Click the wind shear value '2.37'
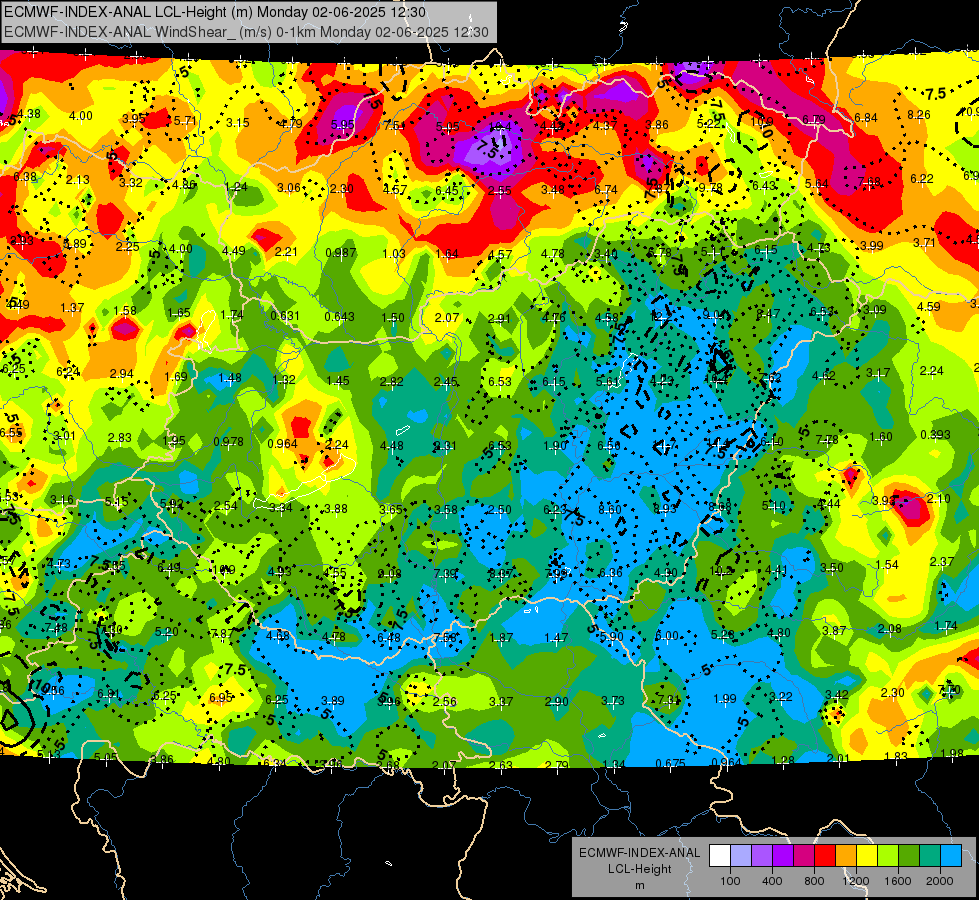This screenshot has width=979, height=900. coord(942,561)
